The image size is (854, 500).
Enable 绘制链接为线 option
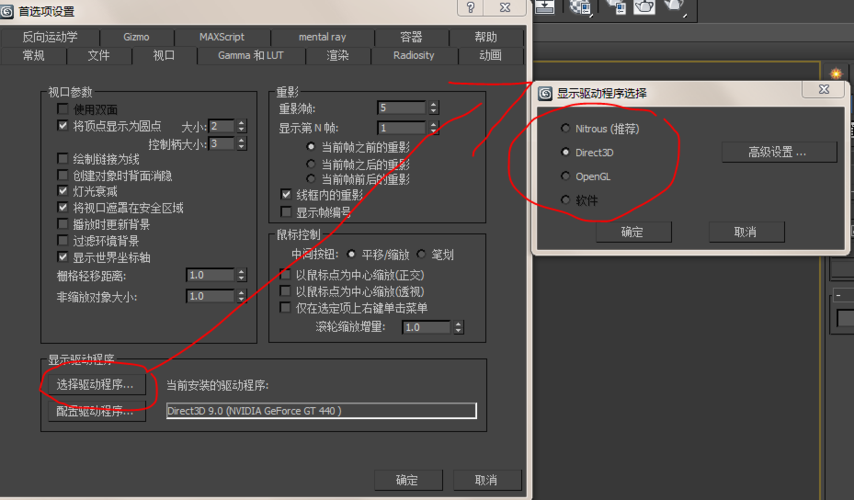[x=63, y=158]
